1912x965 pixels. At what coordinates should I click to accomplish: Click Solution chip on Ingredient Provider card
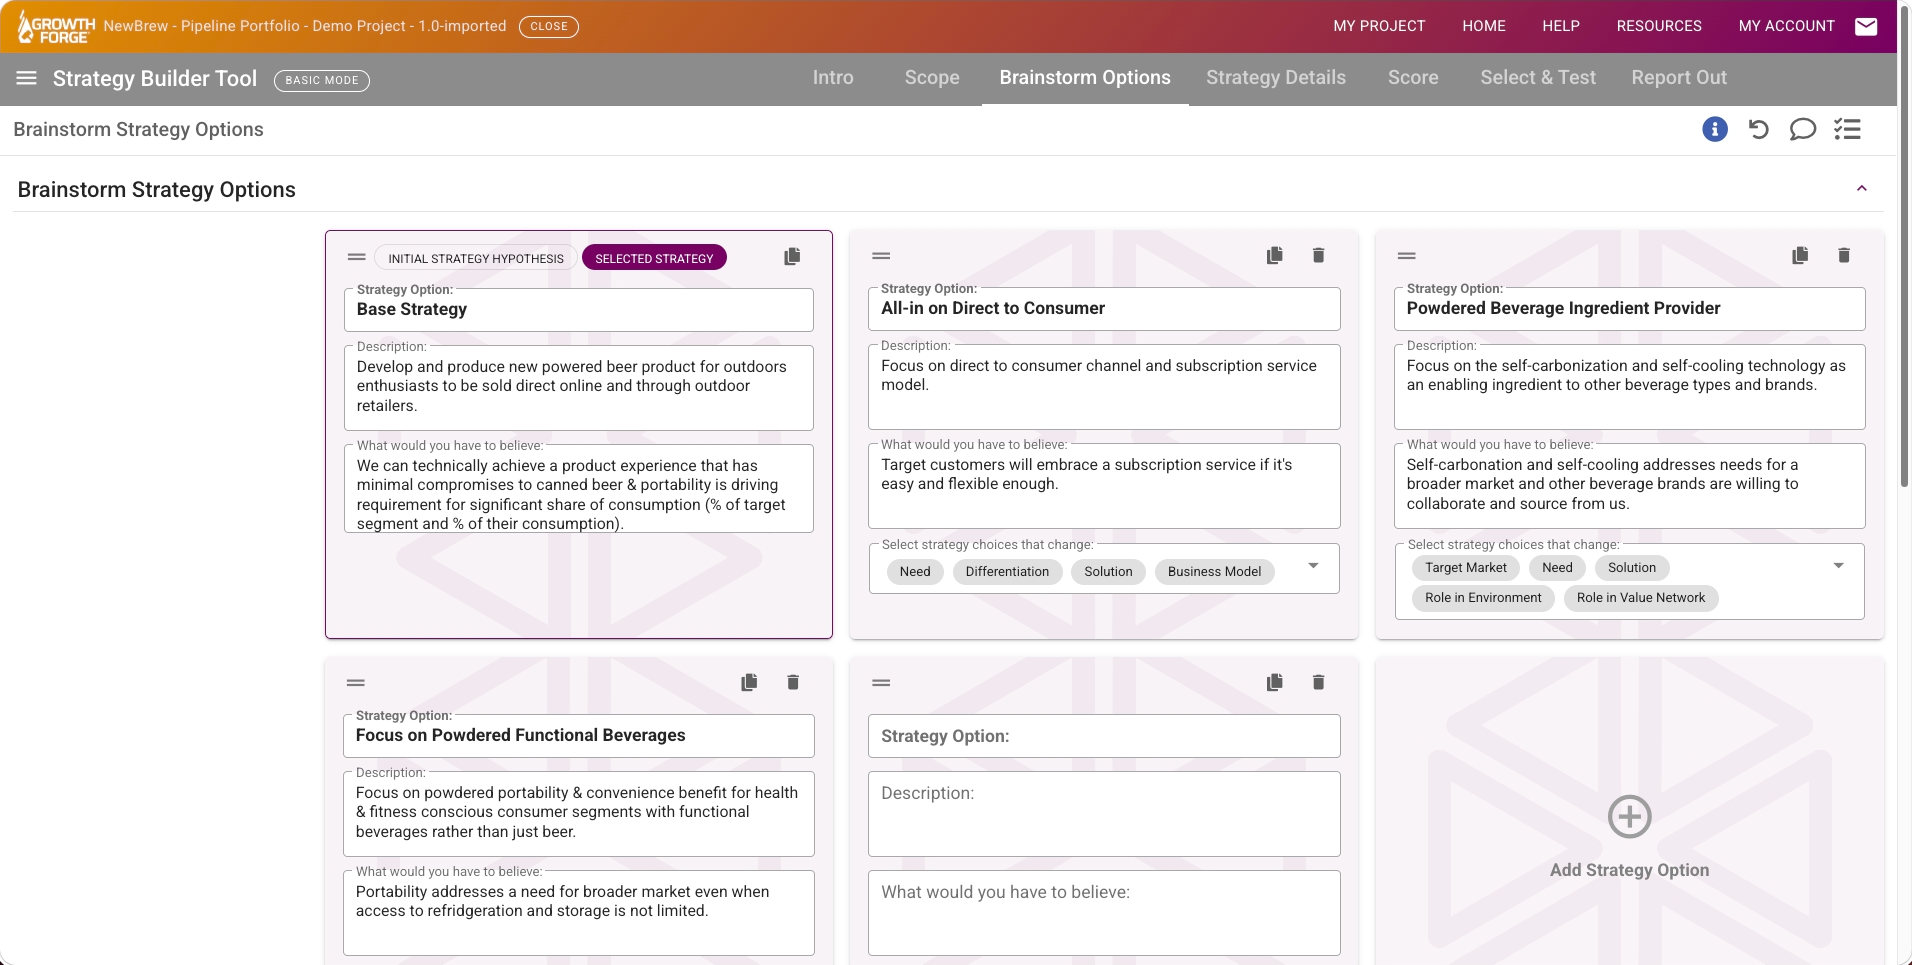click(x=1632, y=568)
